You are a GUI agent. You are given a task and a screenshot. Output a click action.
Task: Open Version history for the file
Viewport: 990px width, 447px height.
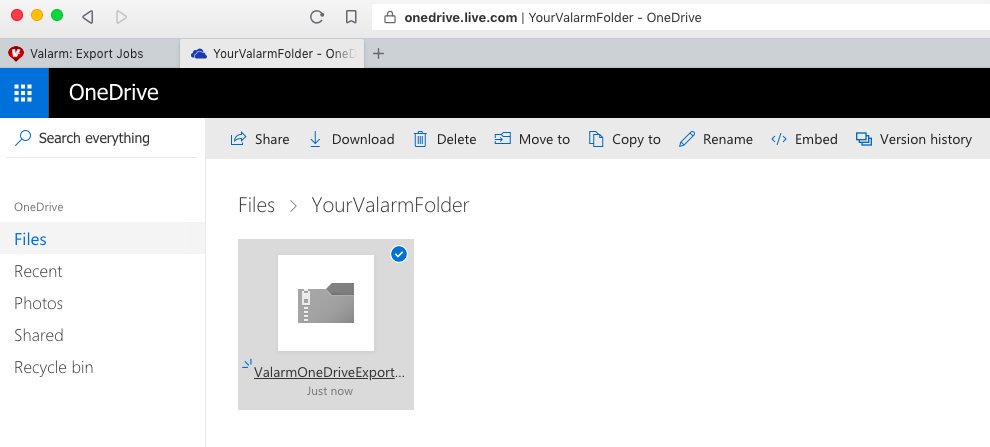tap(914, 140)
